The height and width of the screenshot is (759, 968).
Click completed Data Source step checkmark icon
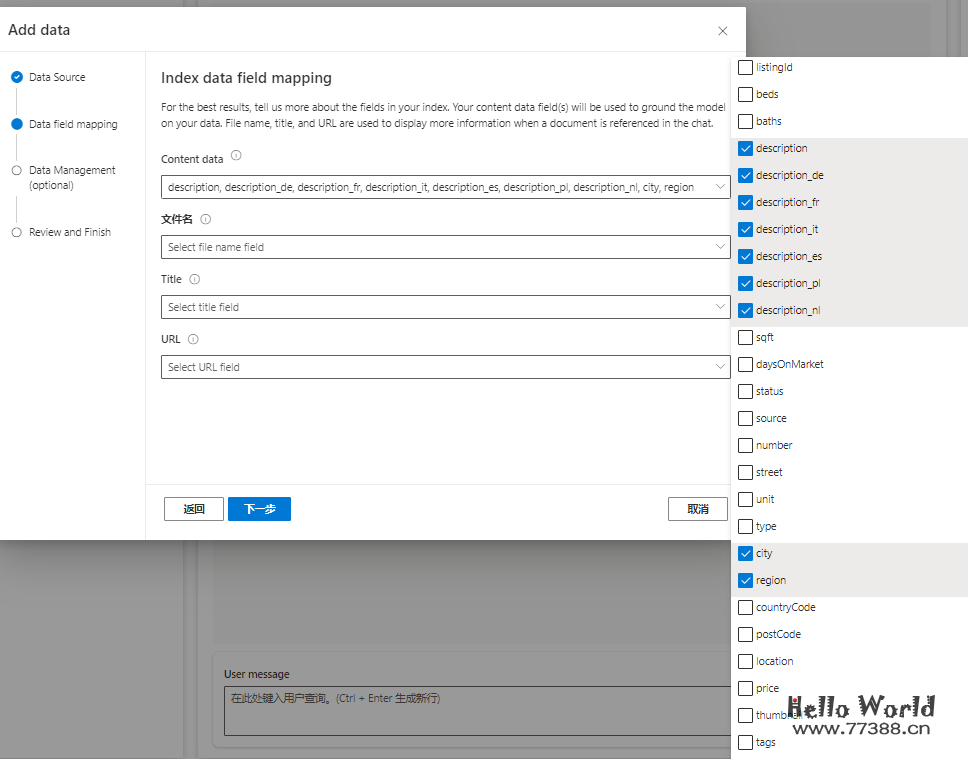coord(17,77)
